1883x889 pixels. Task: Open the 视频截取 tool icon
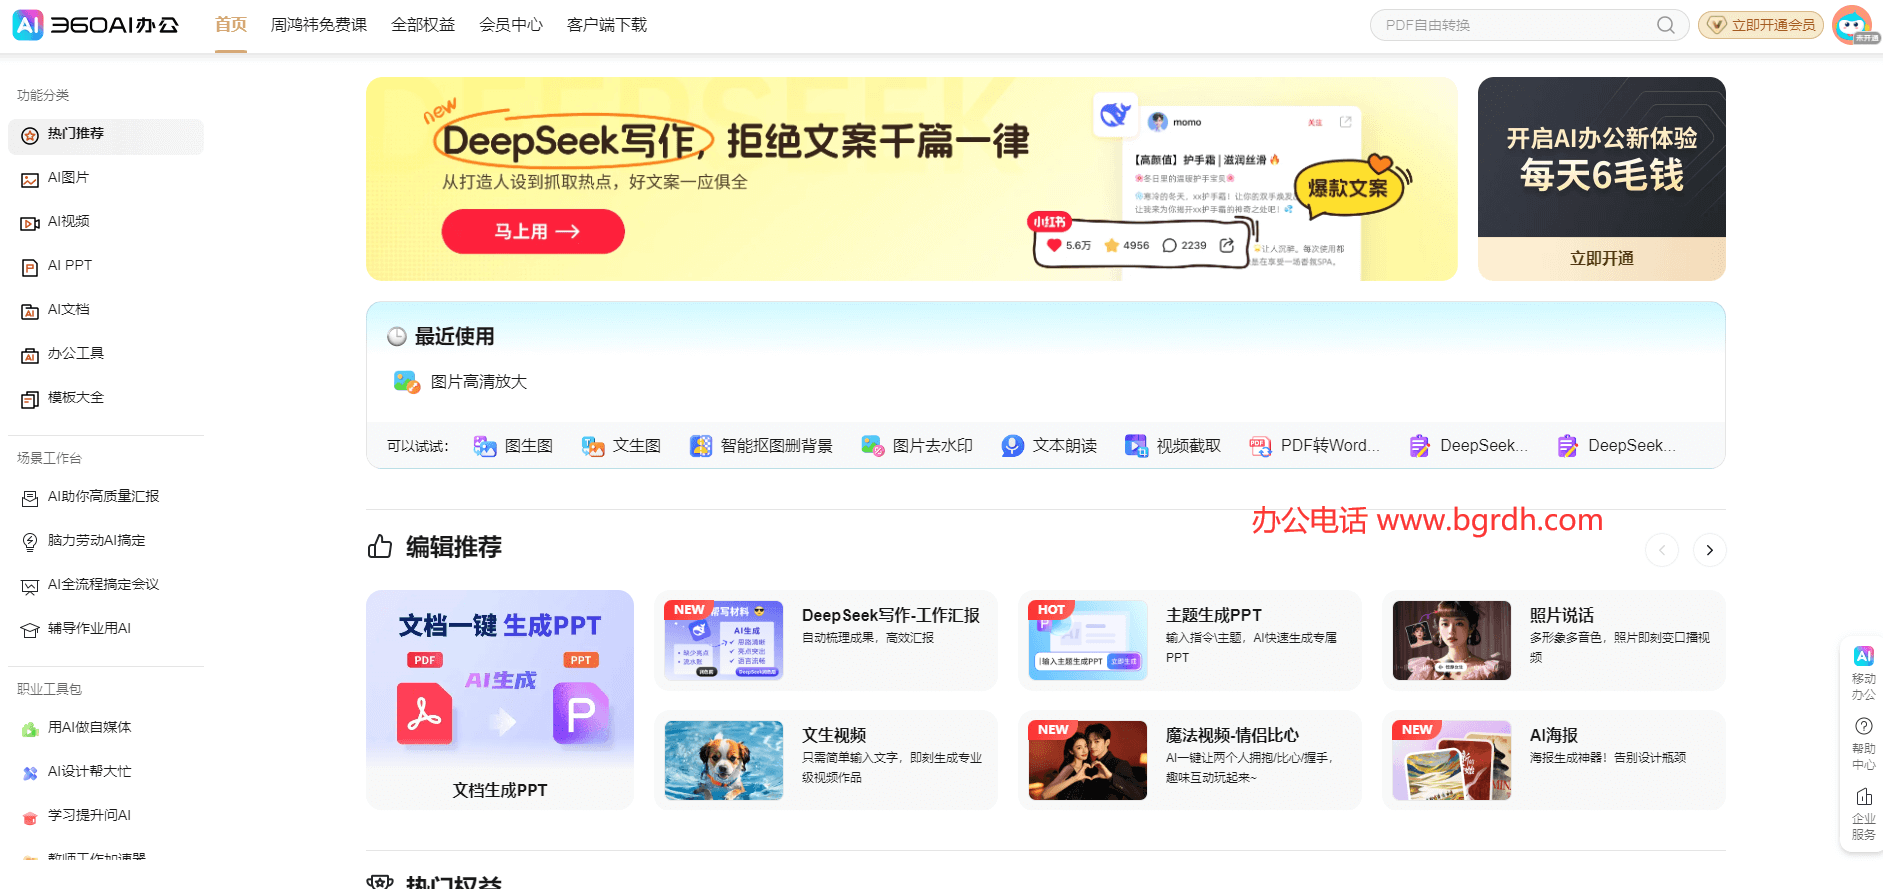[1136, 446]
